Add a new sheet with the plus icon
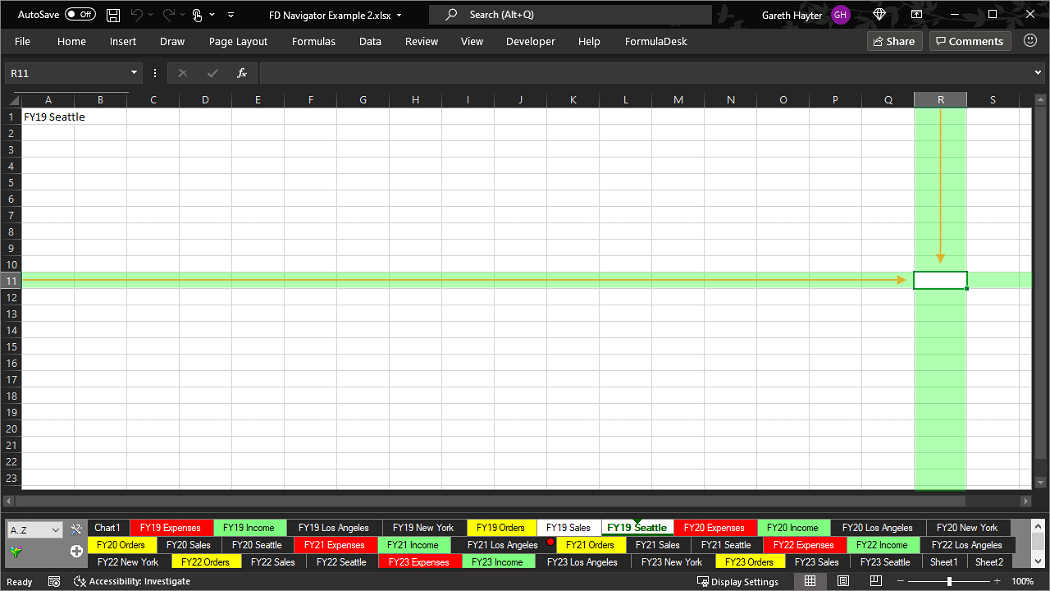The height and width of the screenshot is (591, 1050). point(77,550)
